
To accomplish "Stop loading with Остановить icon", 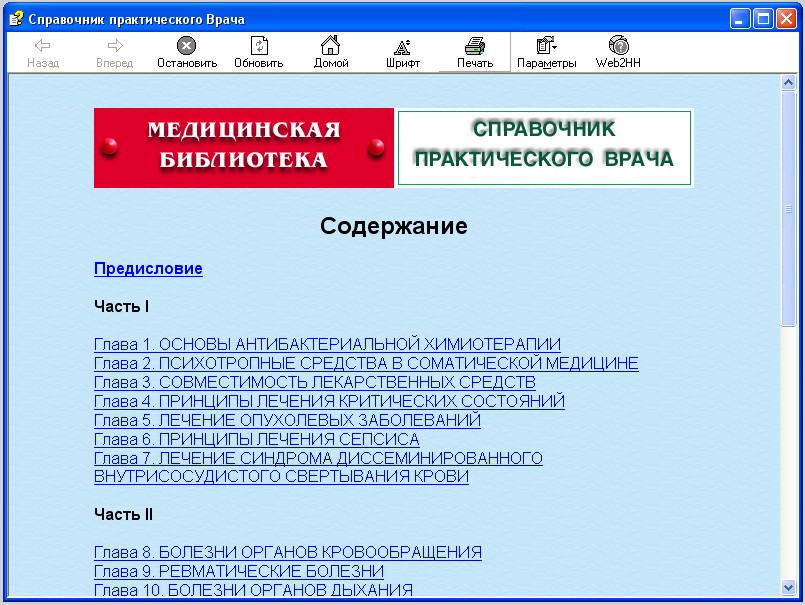I will pyautogui.click(x=186, y=46).
